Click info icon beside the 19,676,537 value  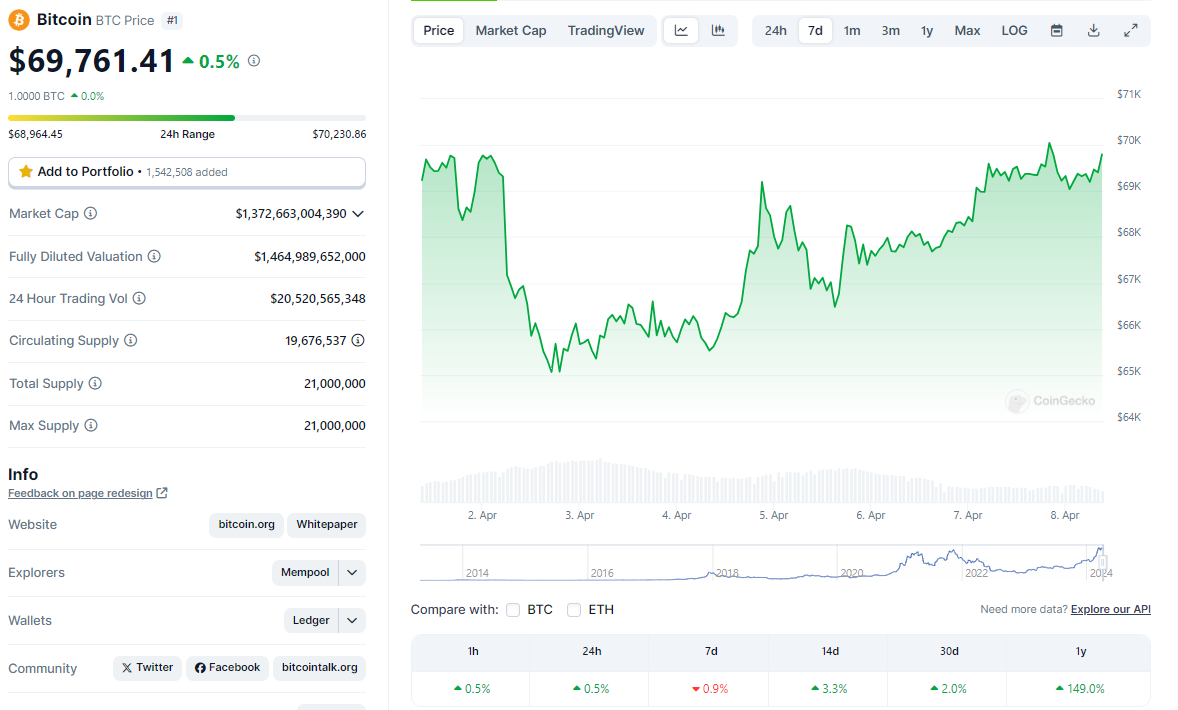tap(358, 340)
